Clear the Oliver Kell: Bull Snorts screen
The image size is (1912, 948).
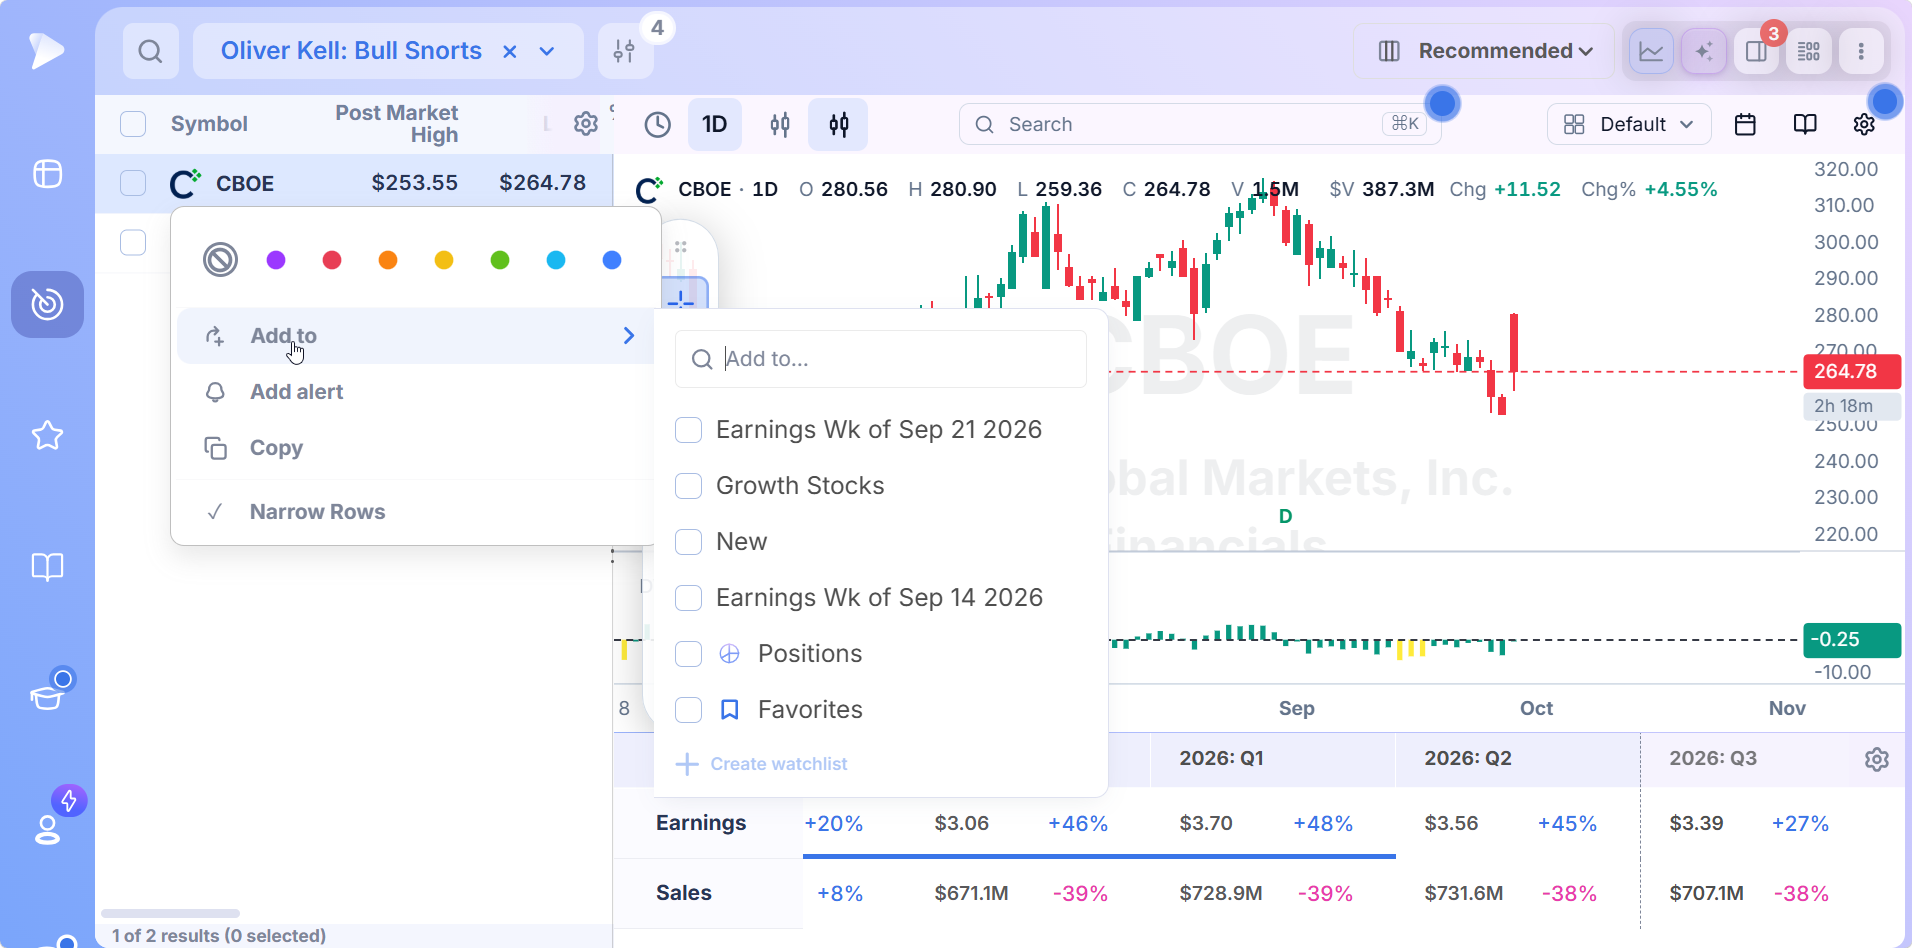(x=509, y=51)
